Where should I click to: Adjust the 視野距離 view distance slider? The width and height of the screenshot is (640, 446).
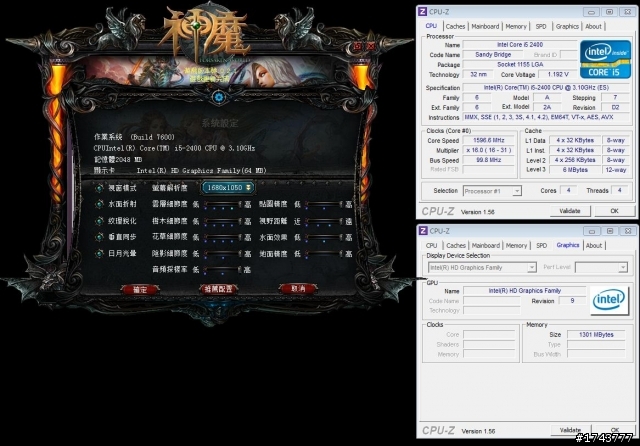coord(324,221)
